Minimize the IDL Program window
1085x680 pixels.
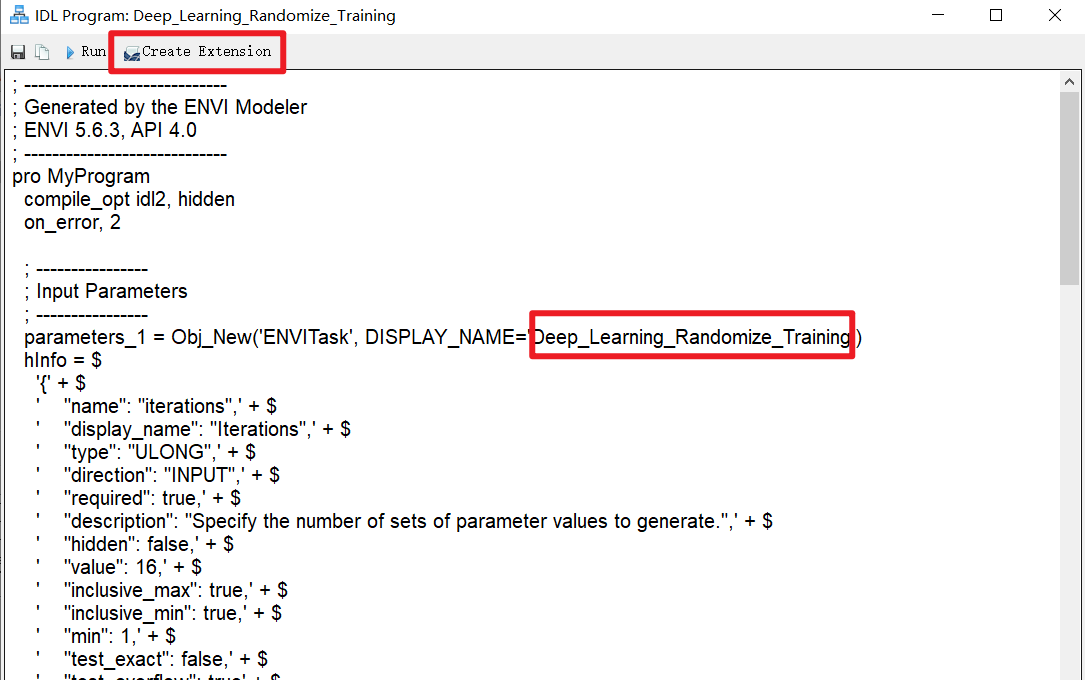[938, 15]
